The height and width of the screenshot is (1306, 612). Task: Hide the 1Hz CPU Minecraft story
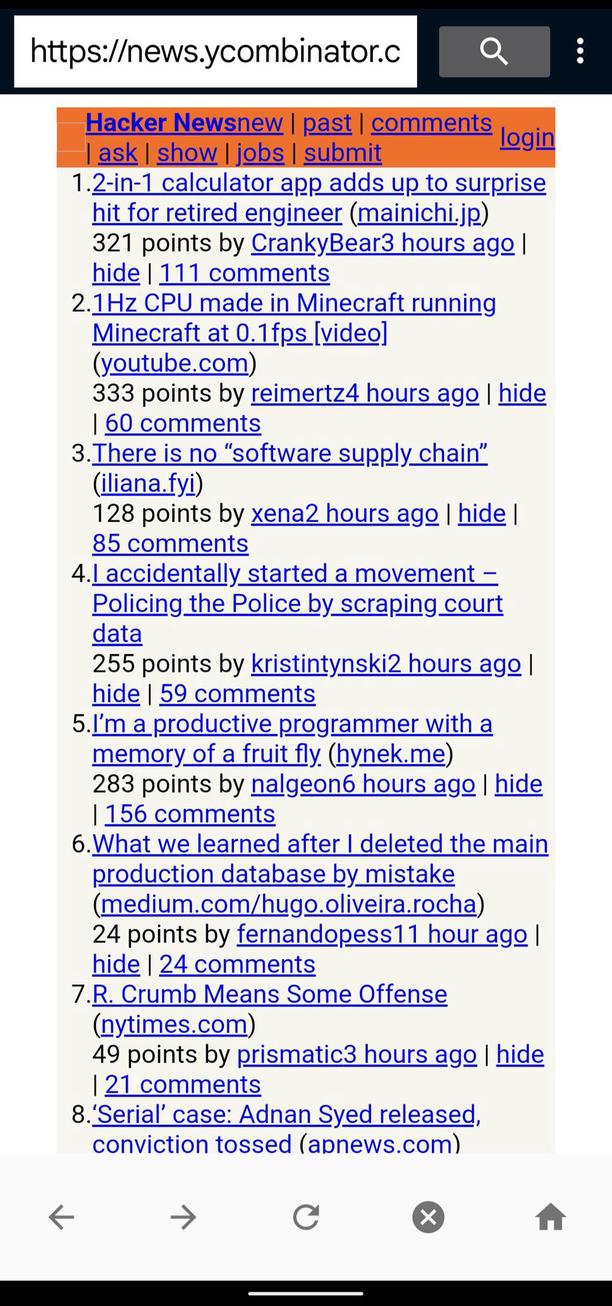[x=522, y=393]
